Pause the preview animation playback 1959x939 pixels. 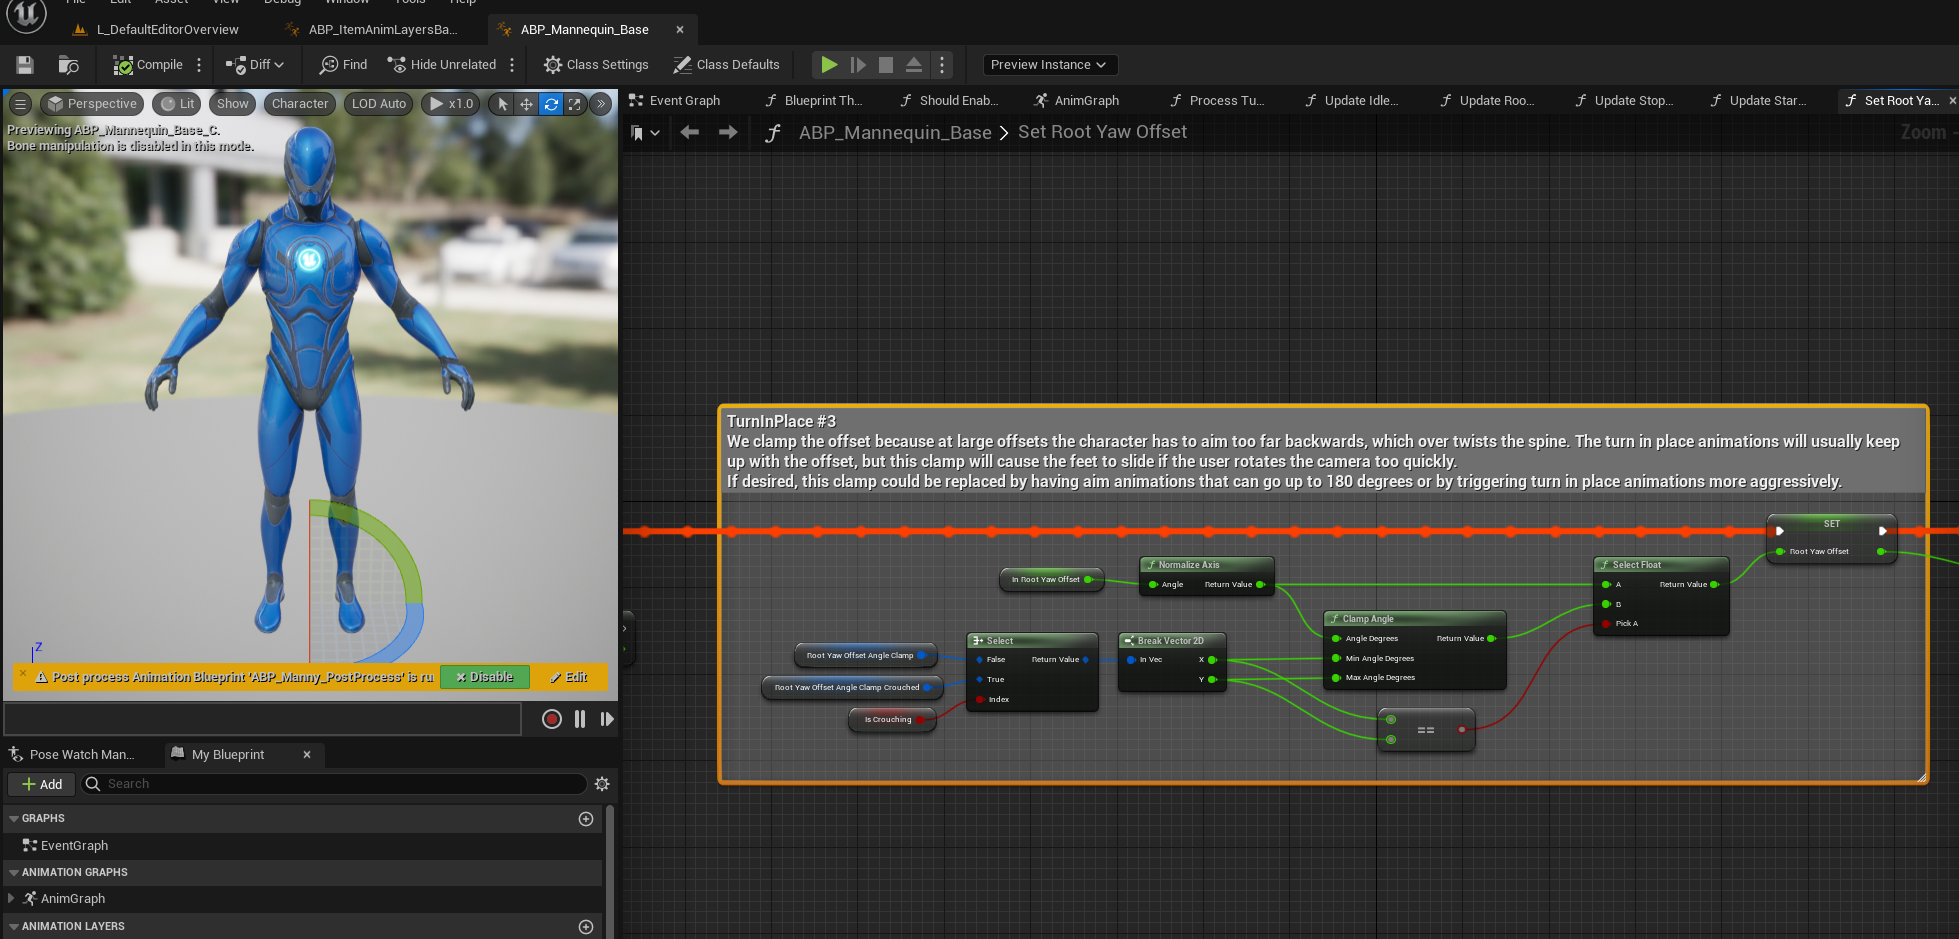click(580, 719)
